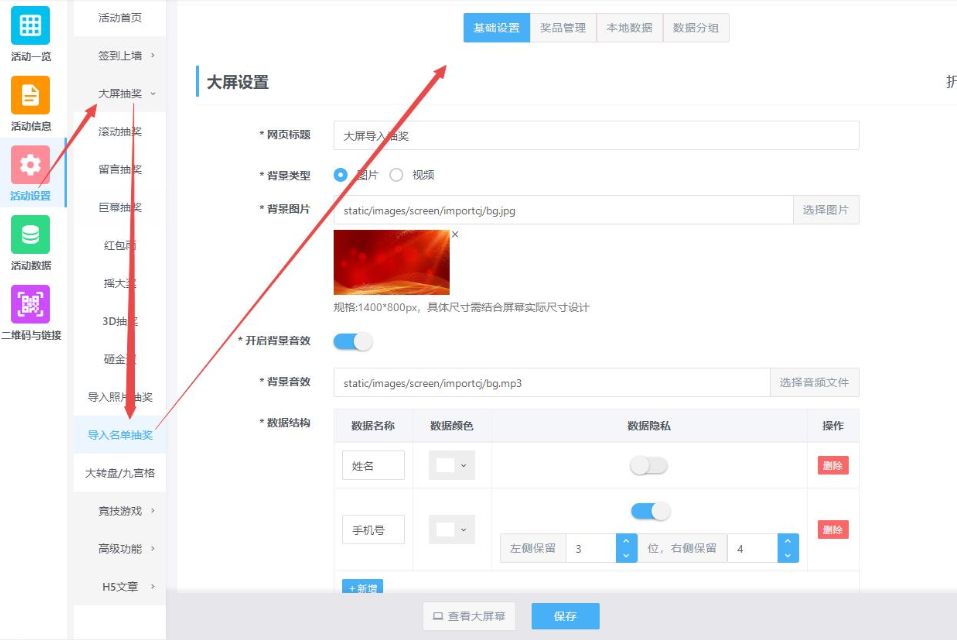
Task: Open 留言抽奖 submenu item
Action: [120, 169]
